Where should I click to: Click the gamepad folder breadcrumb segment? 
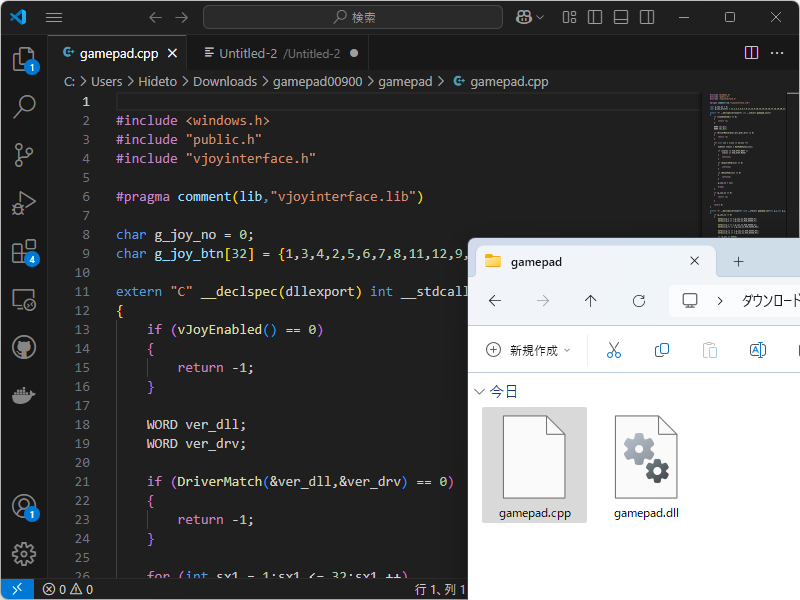point(405,82)
